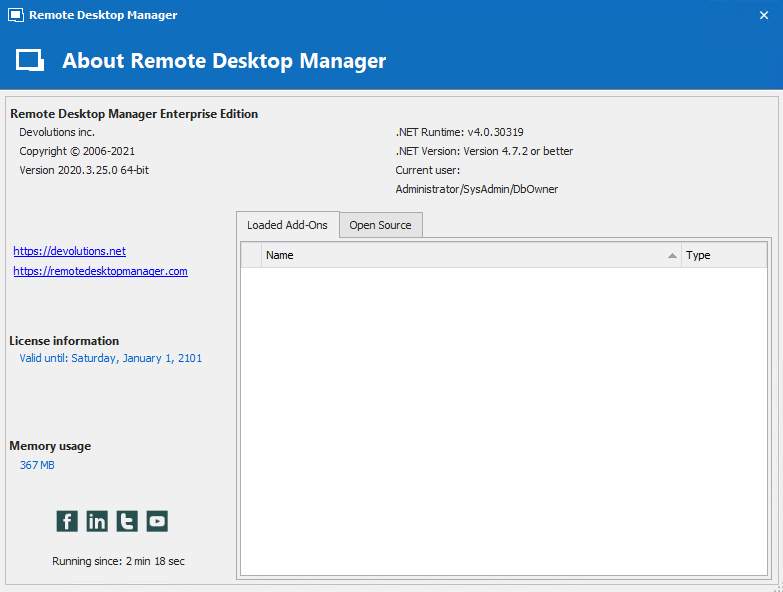Screen dimensions: 783x592
Task: Click the License information heading
Action: 64,341
